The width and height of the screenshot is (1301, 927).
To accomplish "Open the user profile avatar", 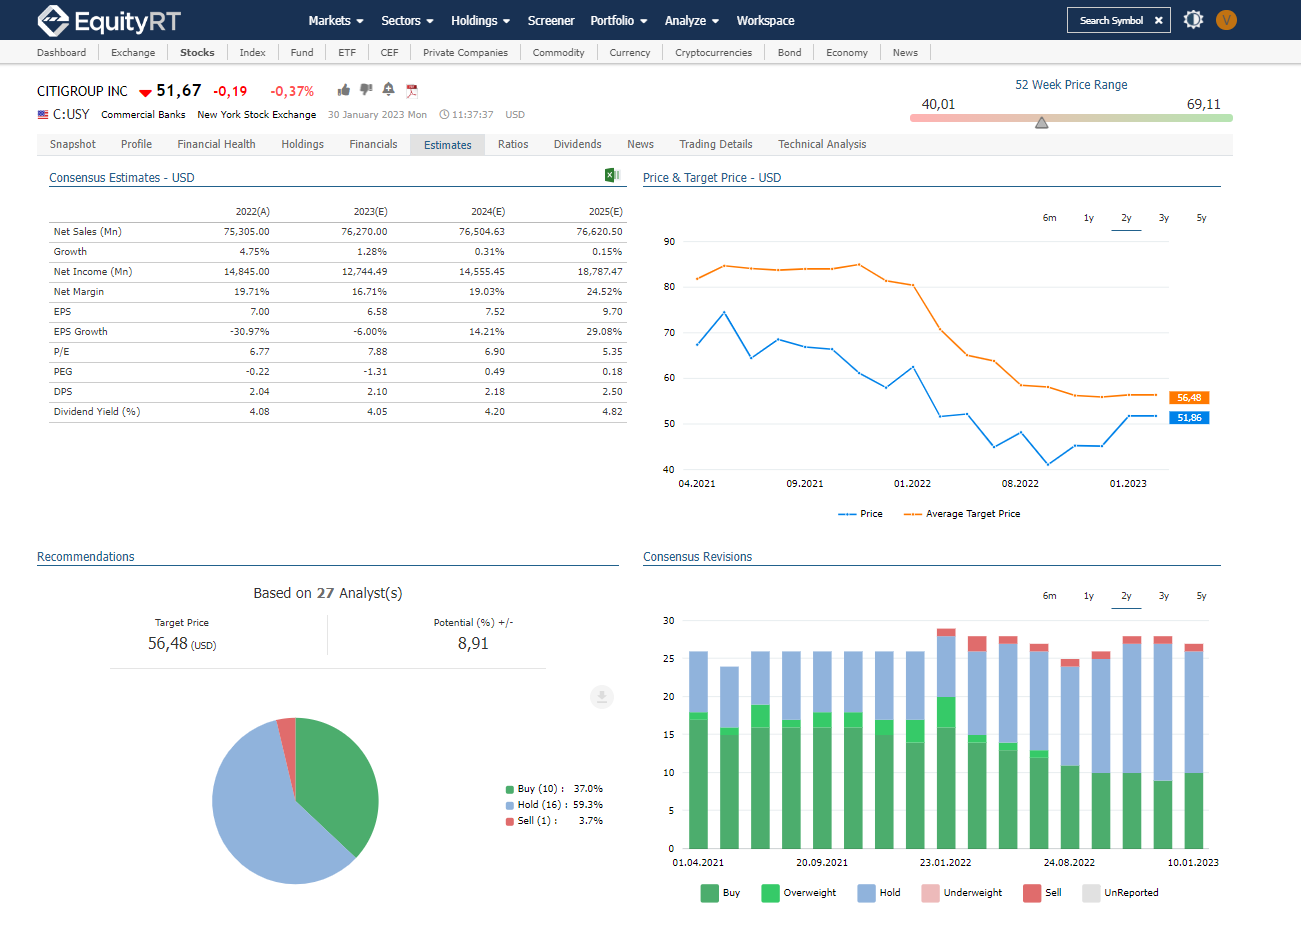I will pos(1226,19).
